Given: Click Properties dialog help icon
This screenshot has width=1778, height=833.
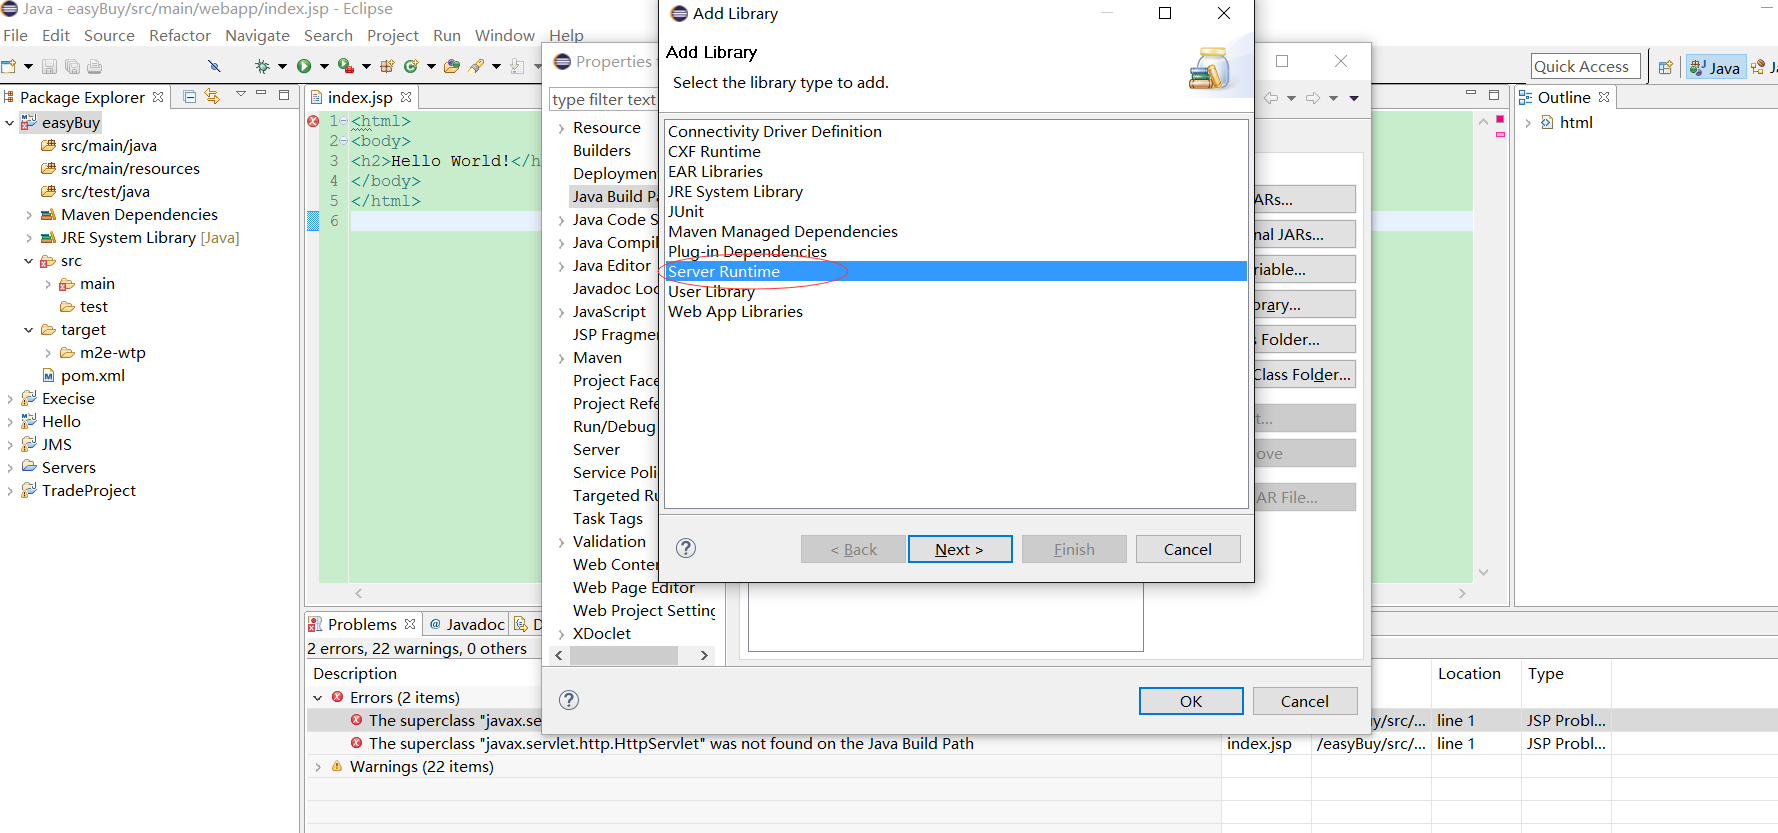Looking at the screenshot, I should tap(569, 700).
